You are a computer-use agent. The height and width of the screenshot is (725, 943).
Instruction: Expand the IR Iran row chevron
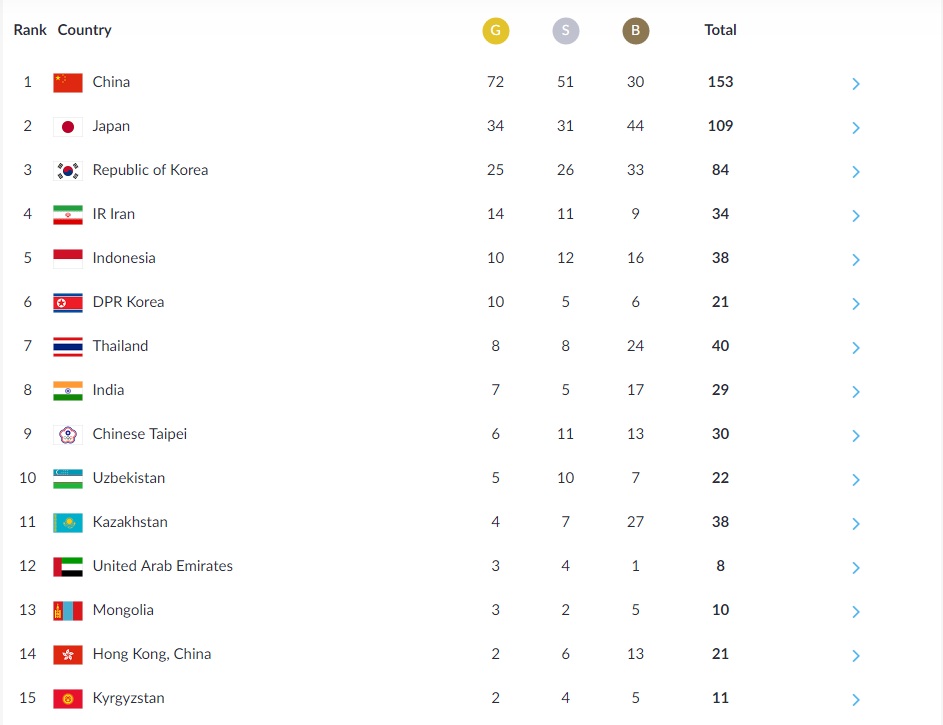[x=856, y=216]
